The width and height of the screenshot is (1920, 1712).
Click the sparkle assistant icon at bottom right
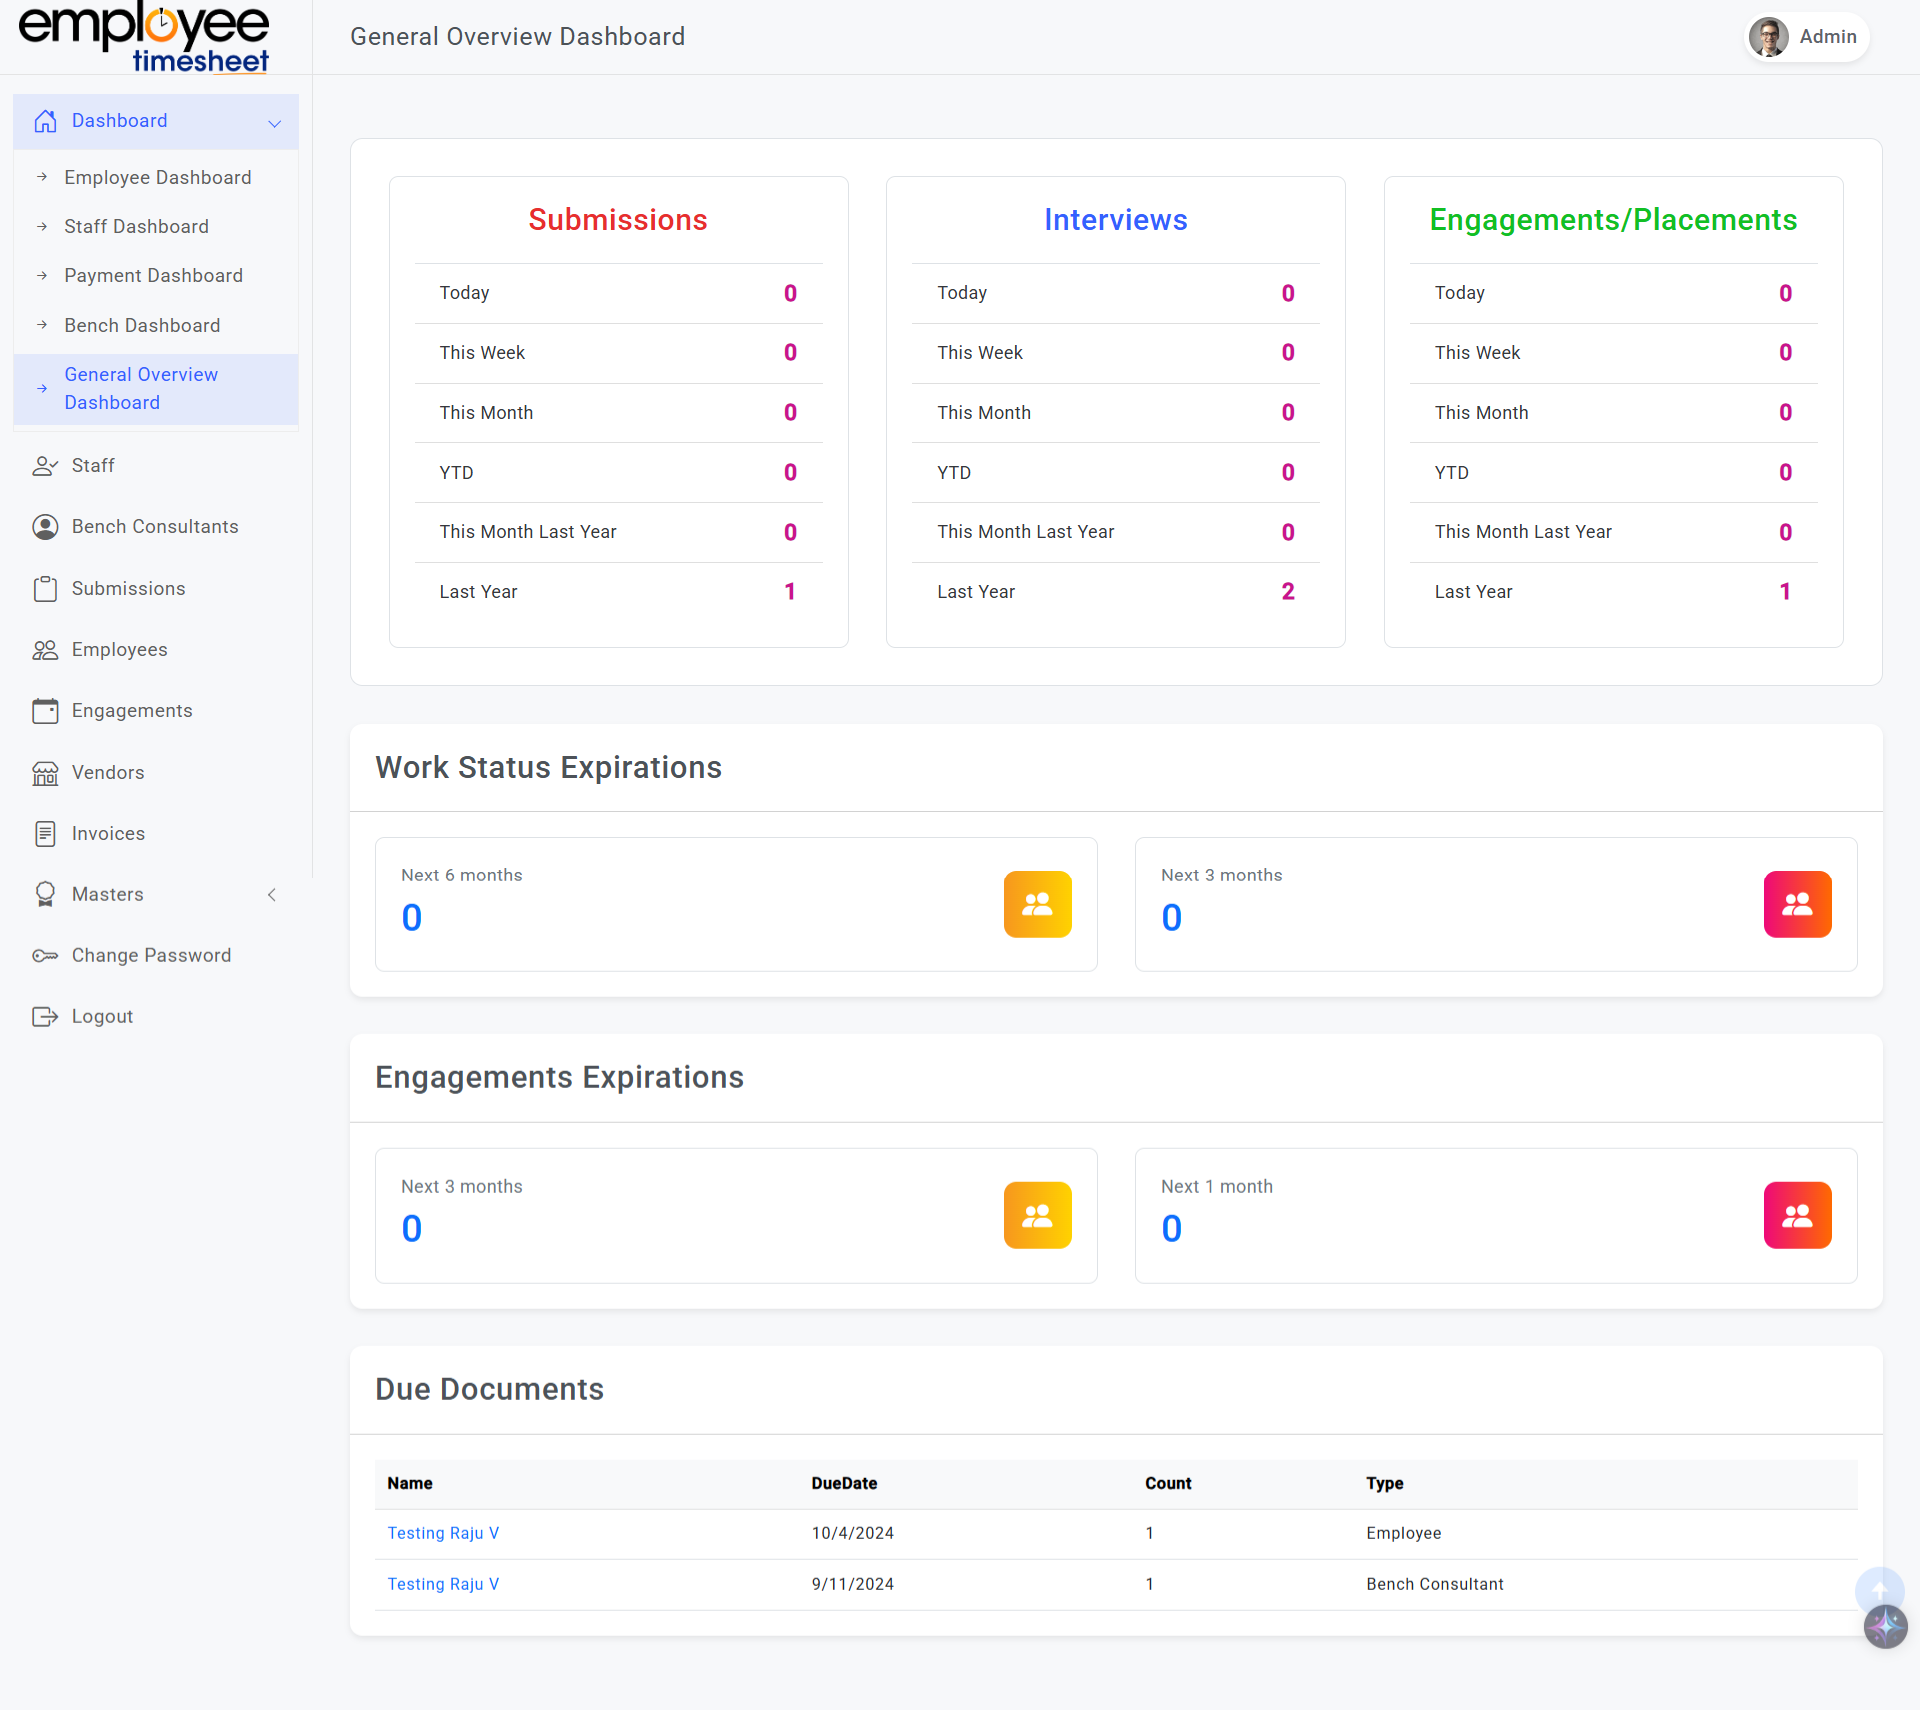click(x=1885, y=1627)
